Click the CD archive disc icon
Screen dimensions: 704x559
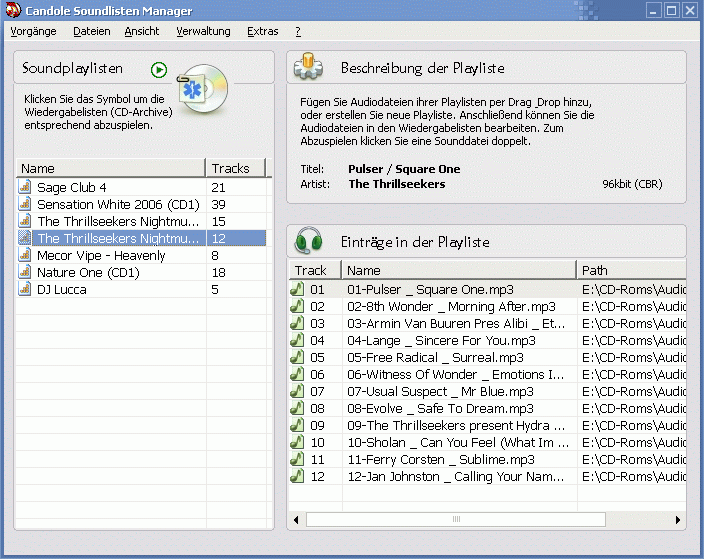pyautogui.click(x=203, y=87)
